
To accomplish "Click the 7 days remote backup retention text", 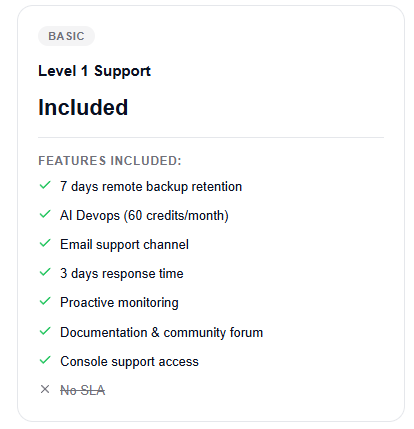I will click(x=151, y=187).
